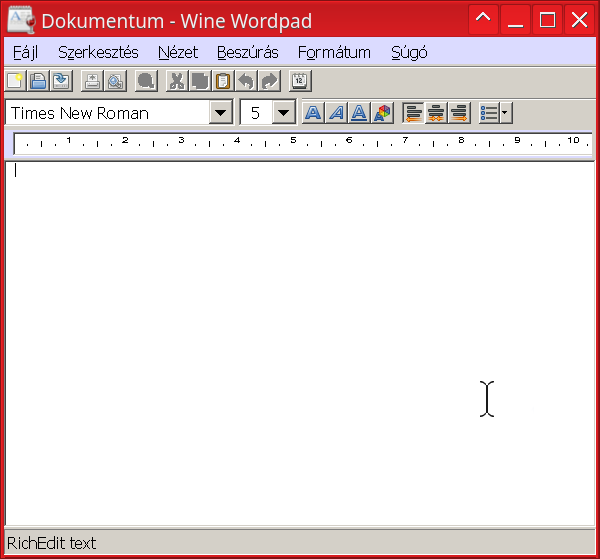Click inside the document text area
This screenshot has height=559, width=600.
[300, 344]
